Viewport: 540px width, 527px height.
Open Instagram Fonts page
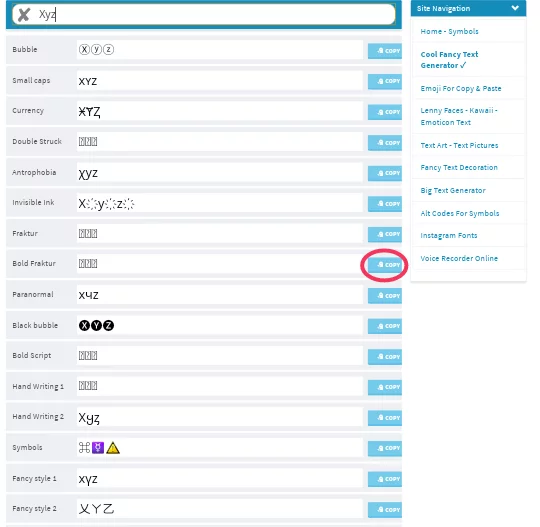448,236
